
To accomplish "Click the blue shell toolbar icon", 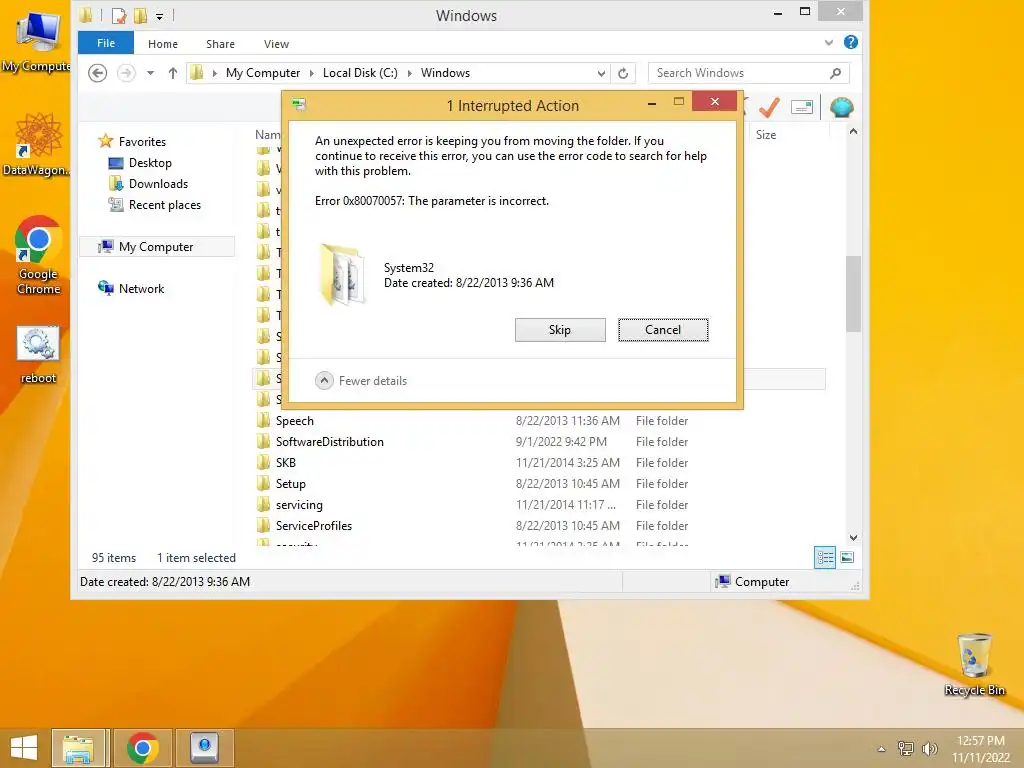I will coord(842,107).
